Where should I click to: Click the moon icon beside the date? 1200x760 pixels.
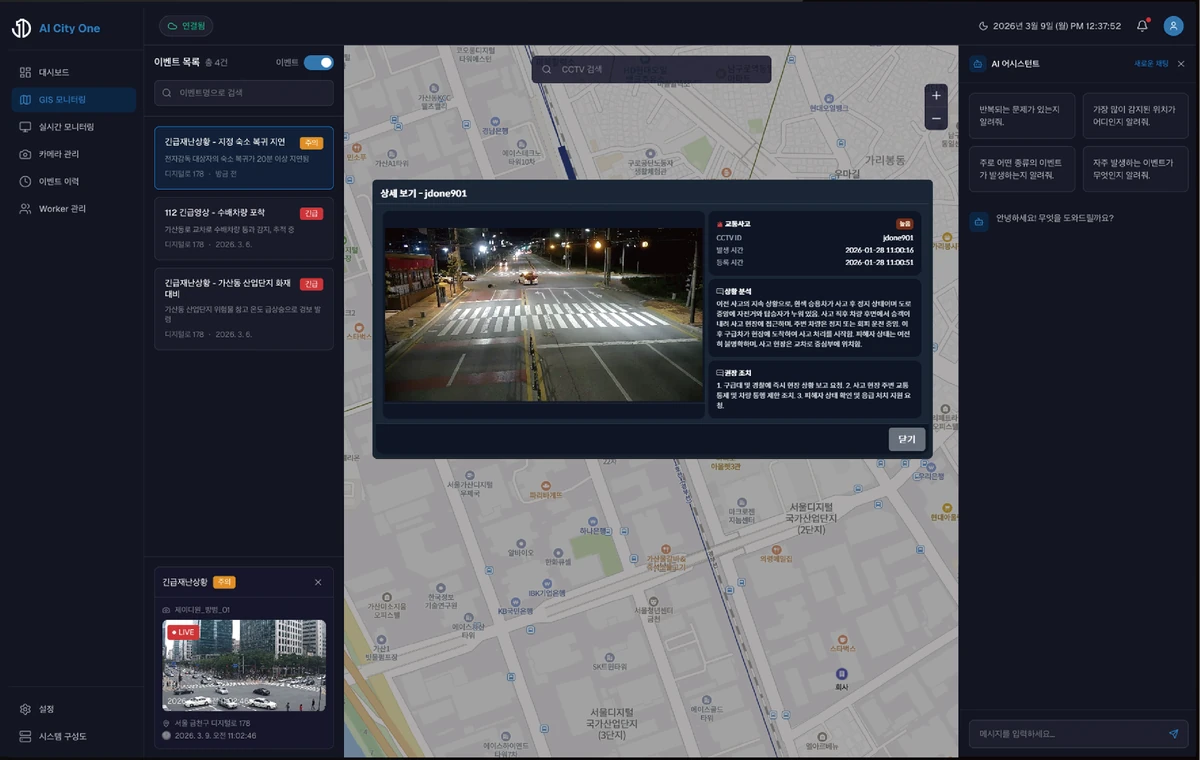coord(983,26)
